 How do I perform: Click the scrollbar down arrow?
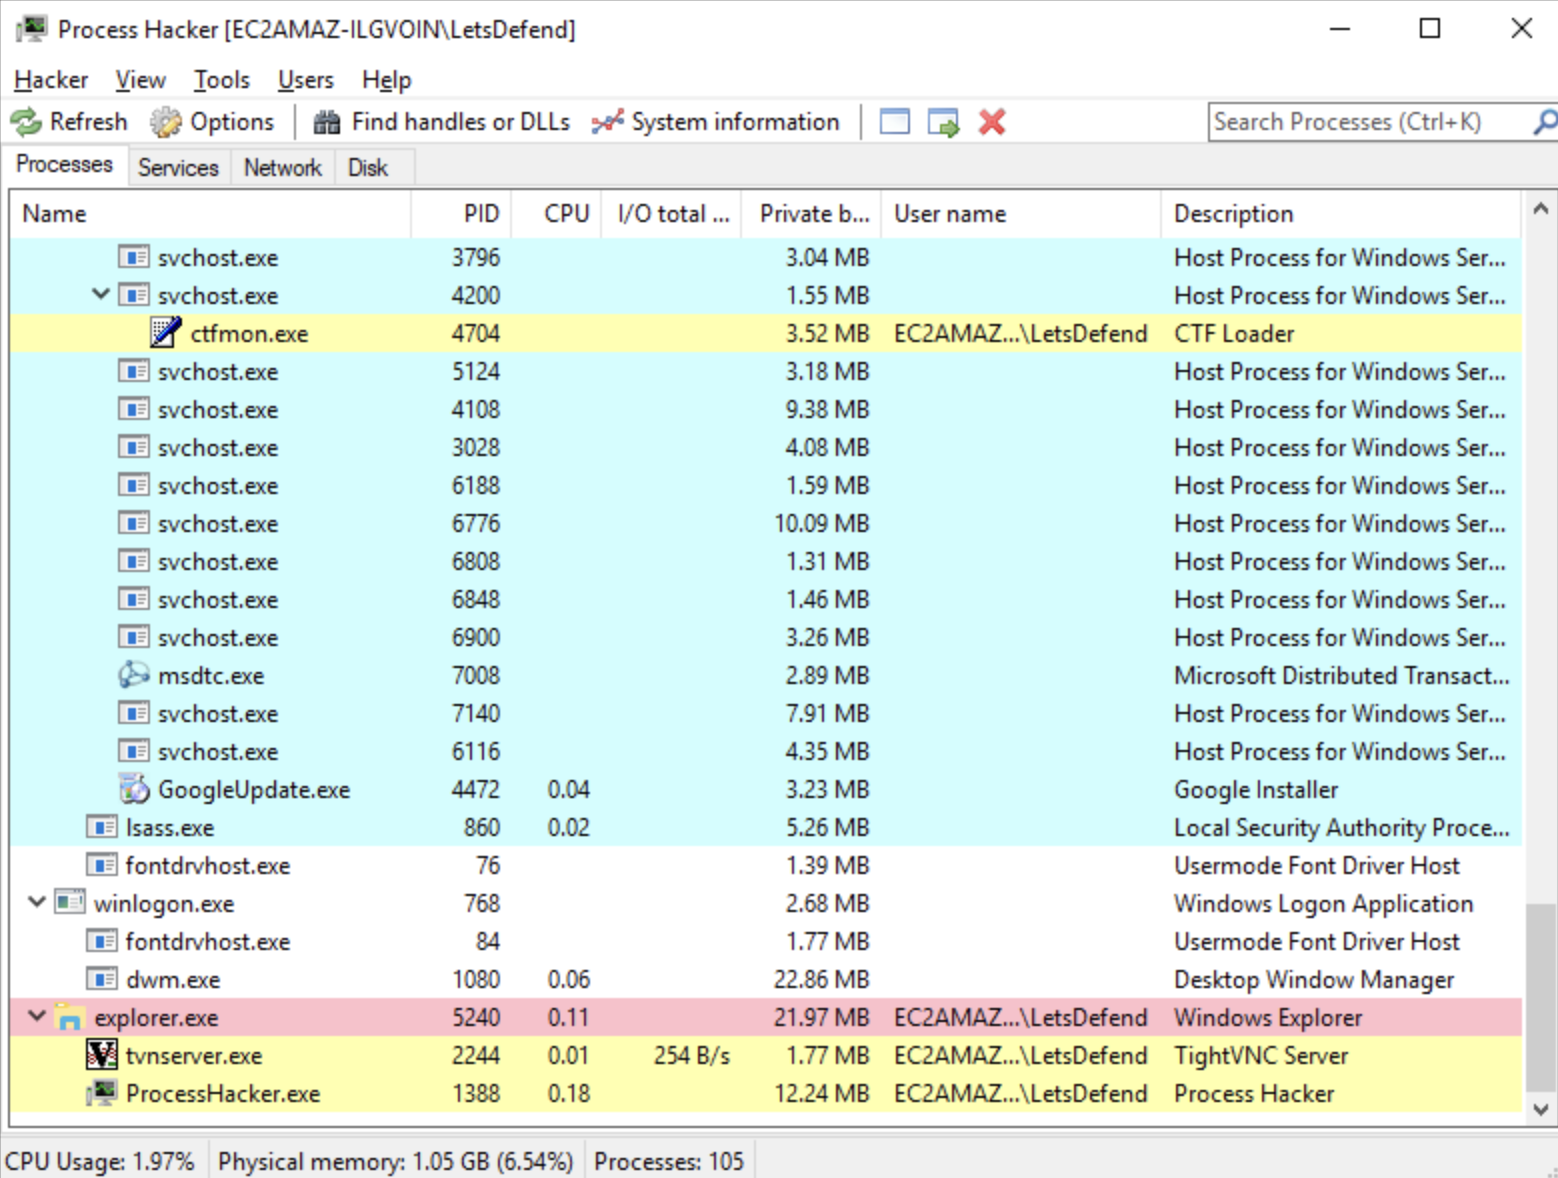(x=1540, y=1108)
